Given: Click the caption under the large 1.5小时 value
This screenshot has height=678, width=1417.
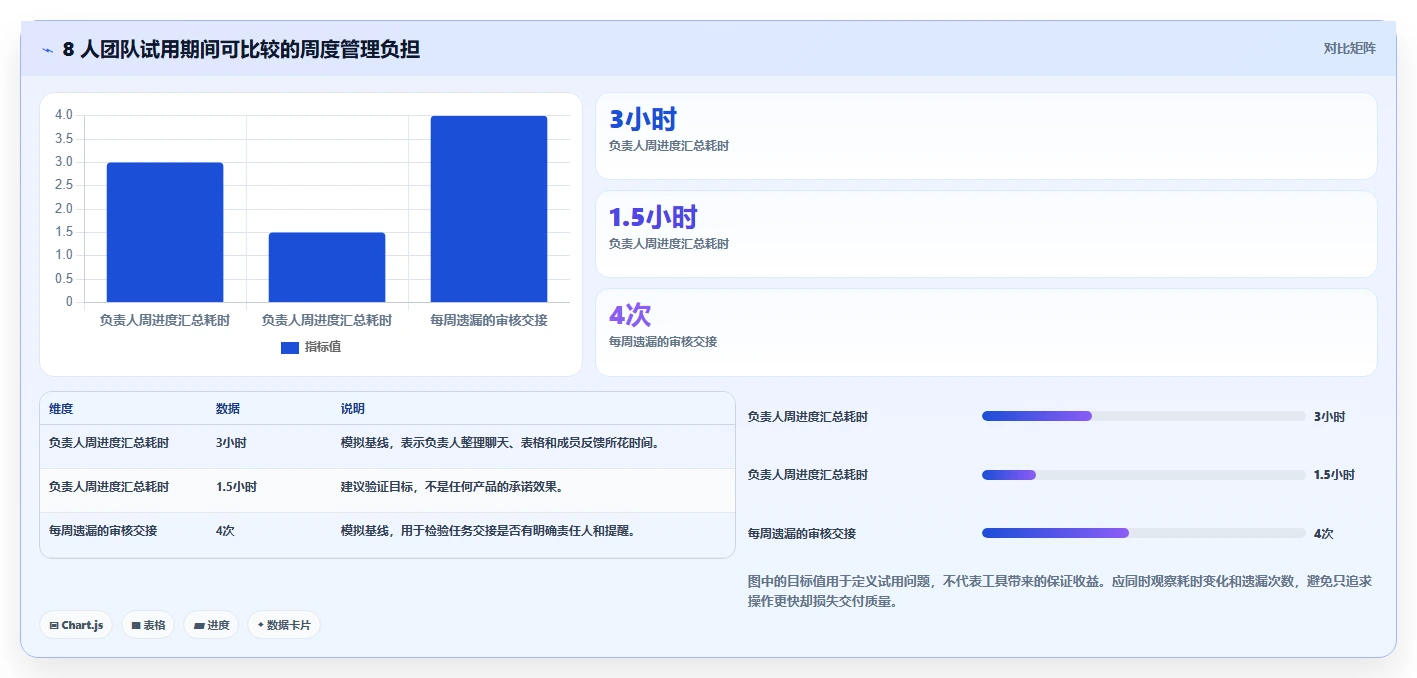Looking at the screenshot, I should click(x=669, y=244).
